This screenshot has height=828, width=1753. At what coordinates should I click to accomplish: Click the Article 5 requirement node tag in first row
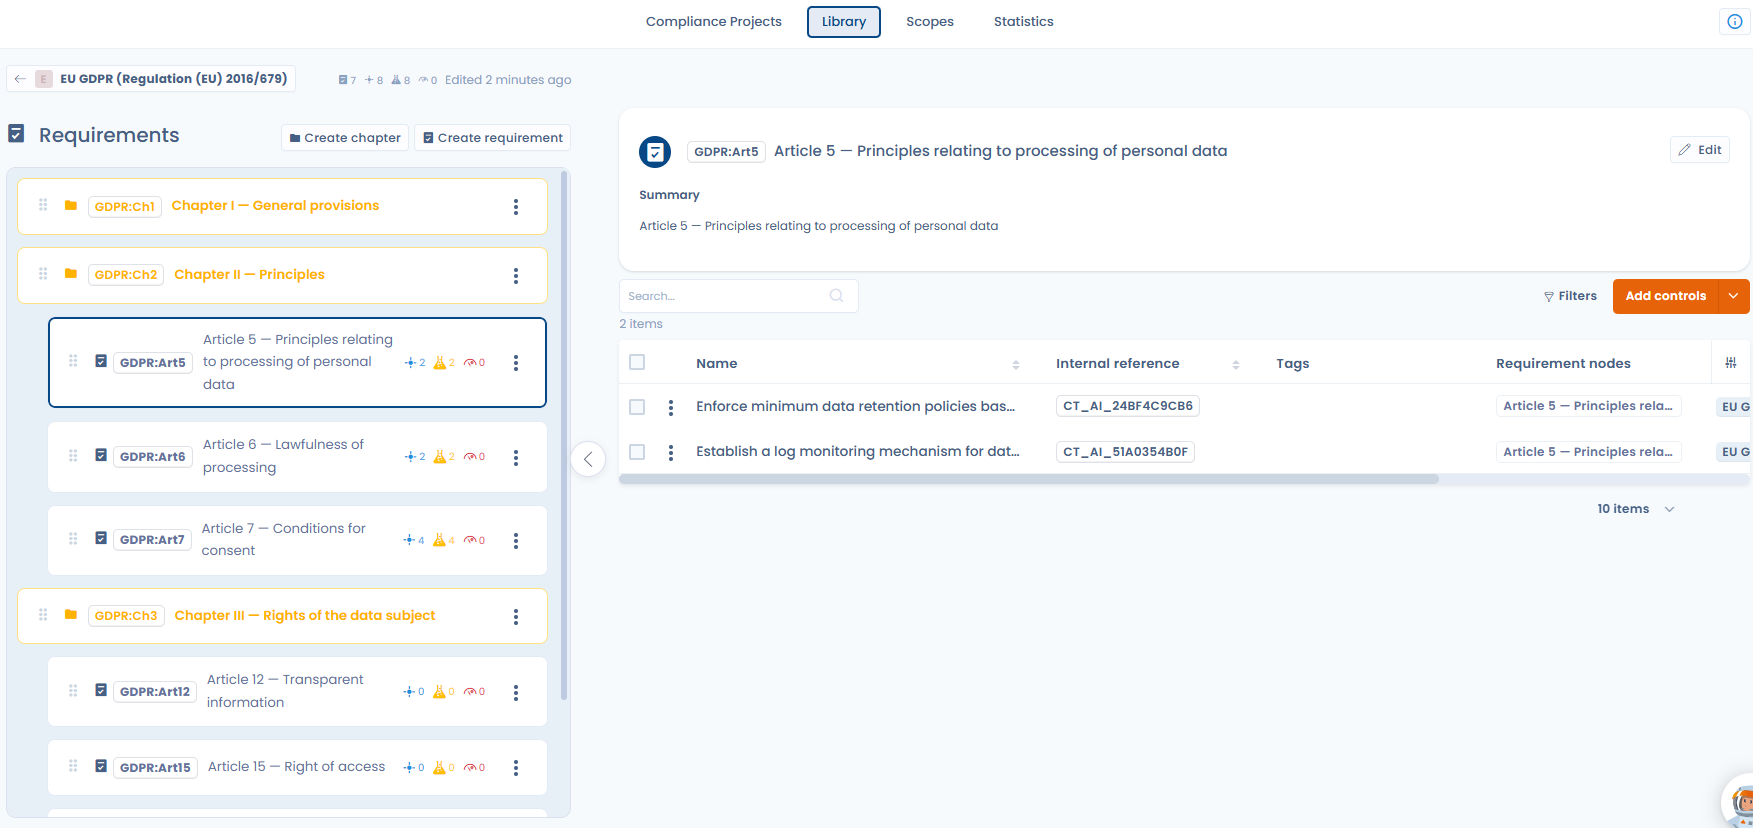[x=1589, y=406]
